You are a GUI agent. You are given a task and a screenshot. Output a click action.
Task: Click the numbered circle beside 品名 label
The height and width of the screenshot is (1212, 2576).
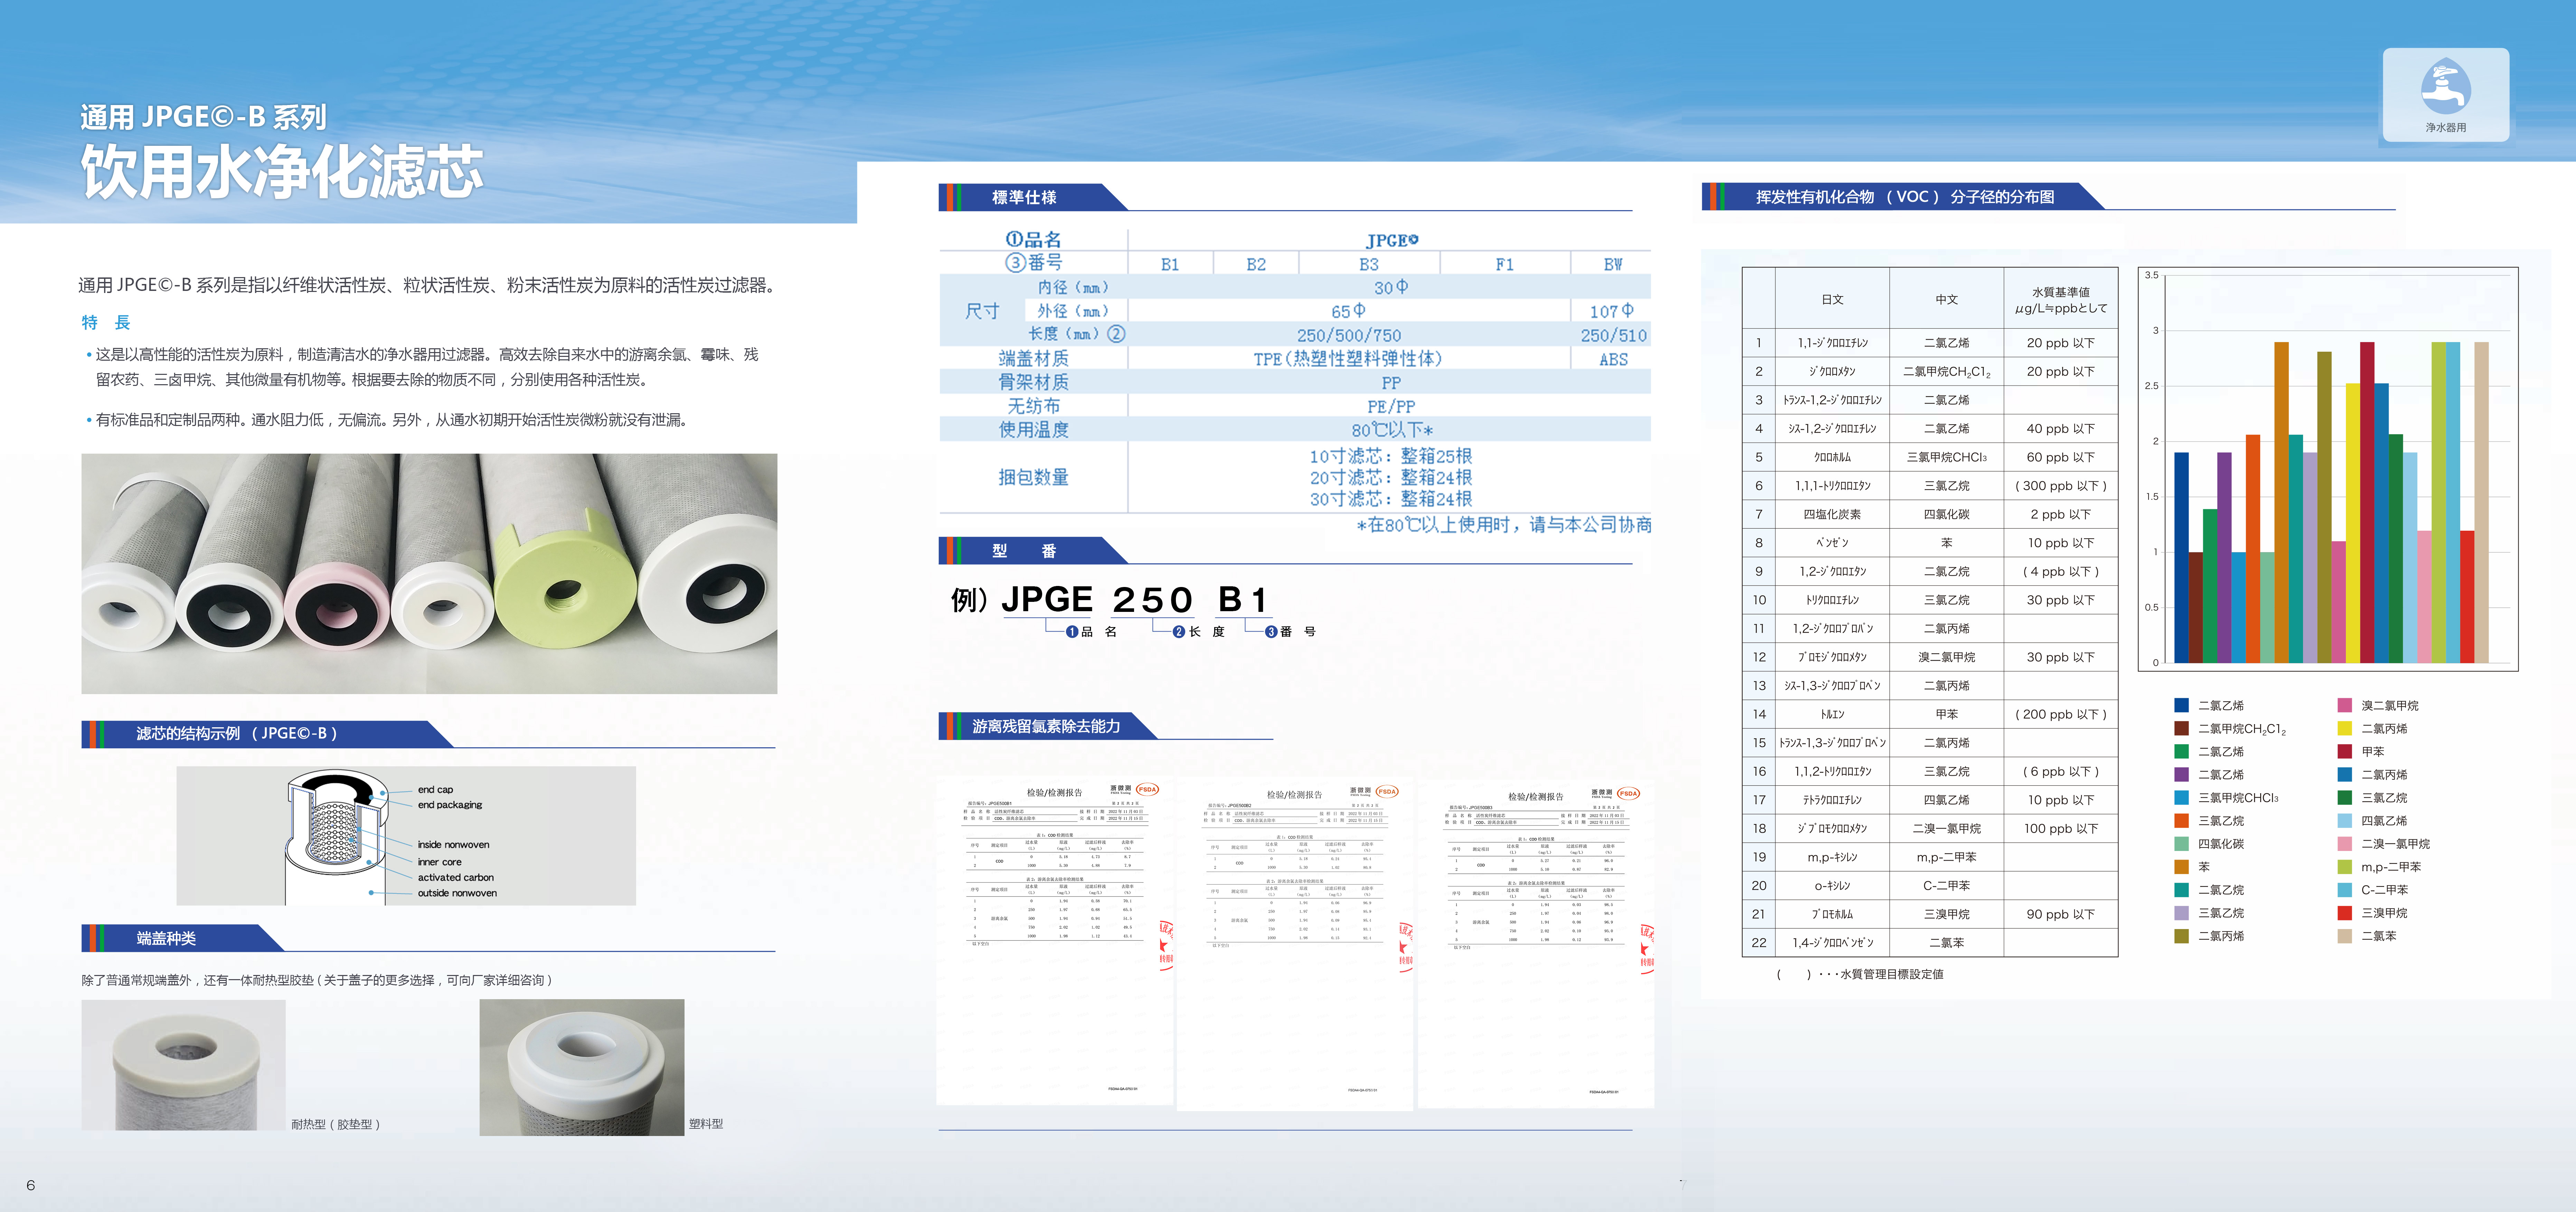pyautogui.click(x=1072, y=632)
